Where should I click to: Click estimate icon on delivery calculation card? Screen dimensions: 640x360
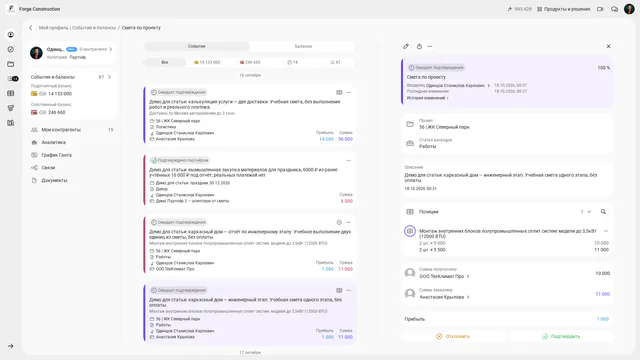339,93
